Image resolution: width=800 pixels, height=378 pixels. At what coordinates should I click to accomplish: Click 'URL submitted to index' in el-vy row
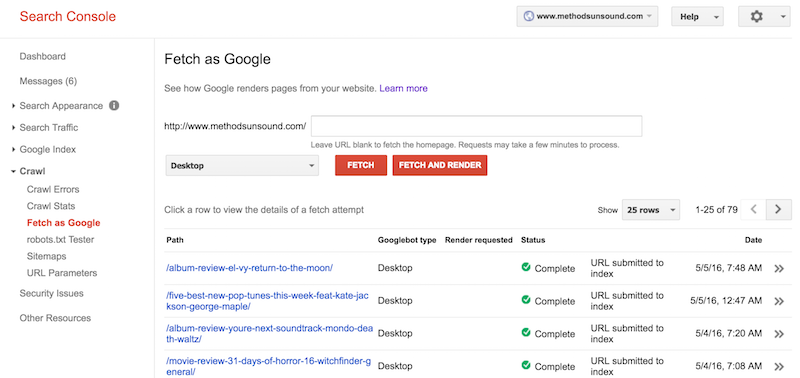[627, 268]
